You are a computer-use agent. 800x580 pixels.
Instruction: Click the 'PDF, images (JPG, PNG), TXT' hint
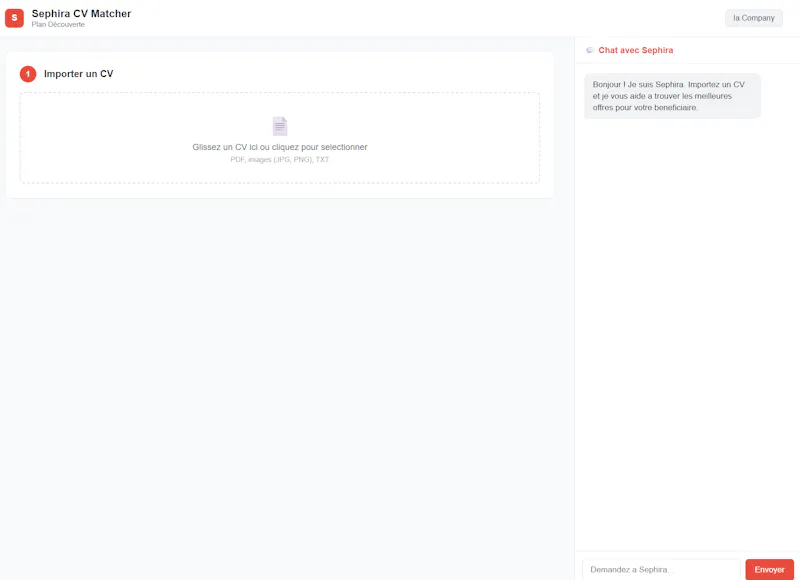pos(280,160)
